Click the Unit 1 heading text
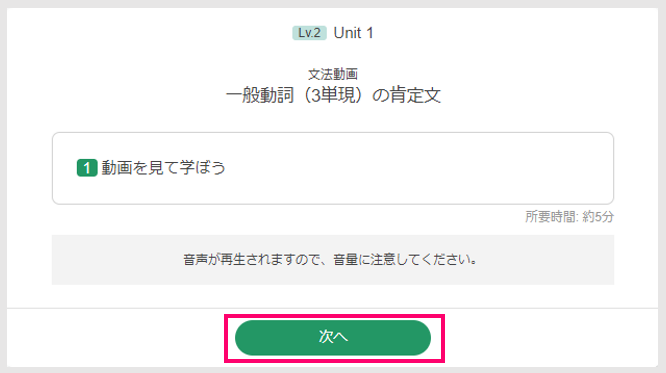 pyautogui.click(x=353, y=33)
